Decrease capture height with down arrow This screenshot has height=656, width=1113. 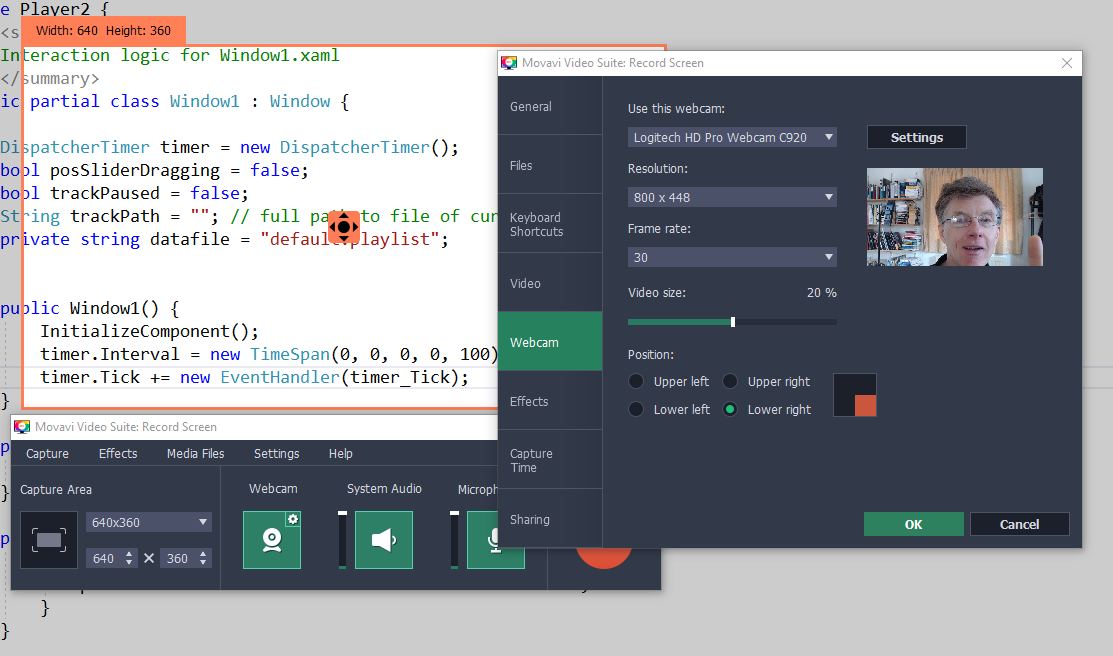[203, 562]
